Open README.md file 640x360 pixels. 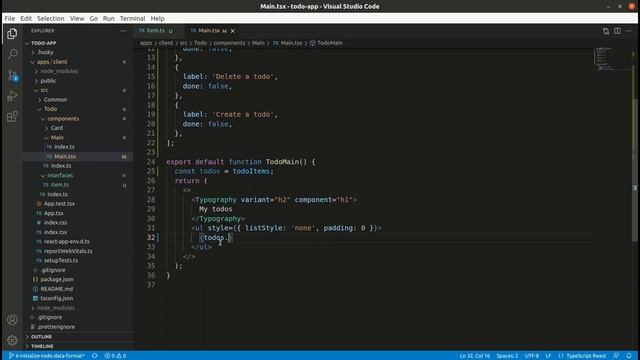point(78,289)
